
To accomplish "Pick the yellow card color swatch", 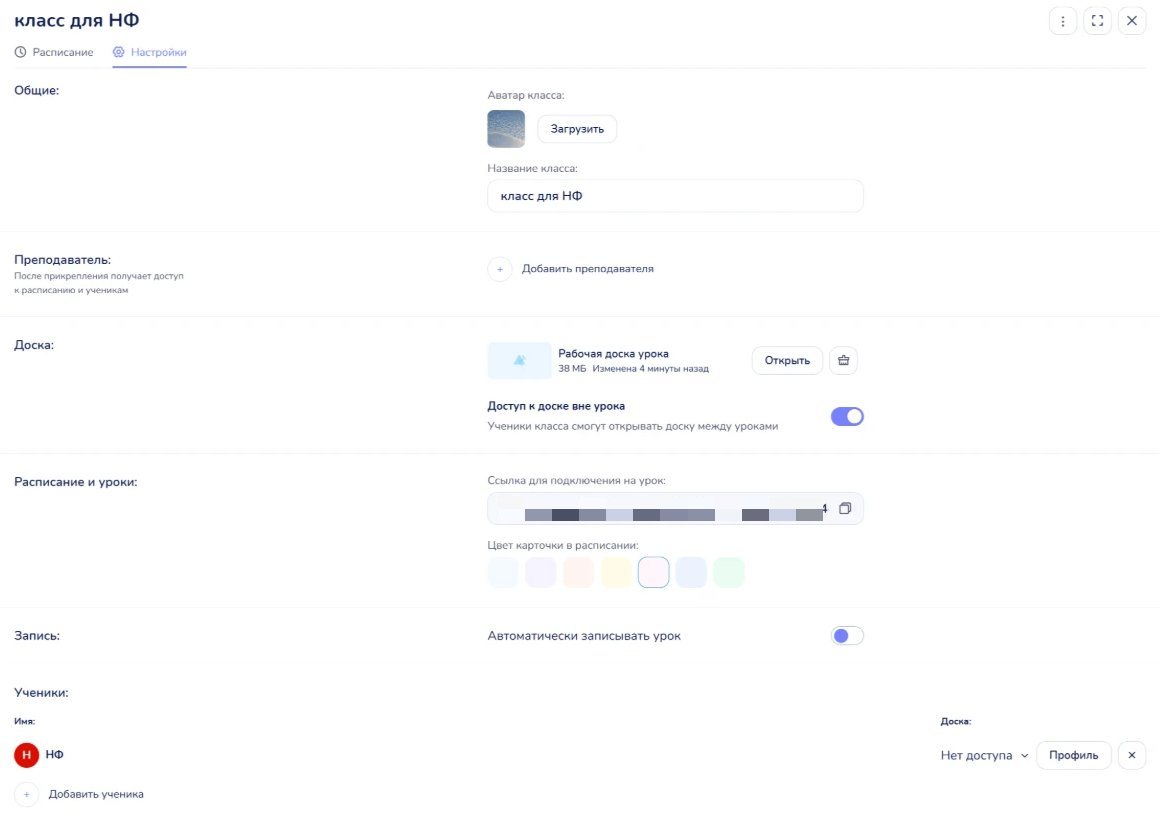I will (616, 573).
